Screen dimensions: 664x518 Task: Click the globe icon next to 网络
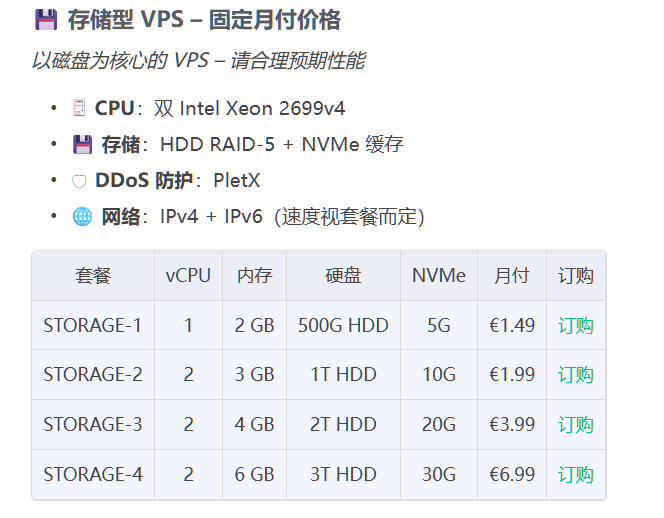[82, 217]
